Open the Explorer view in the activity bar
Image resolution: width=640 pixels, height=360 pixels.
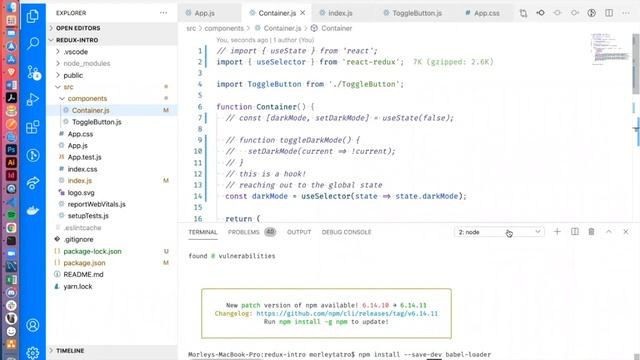tap(33, 16)
